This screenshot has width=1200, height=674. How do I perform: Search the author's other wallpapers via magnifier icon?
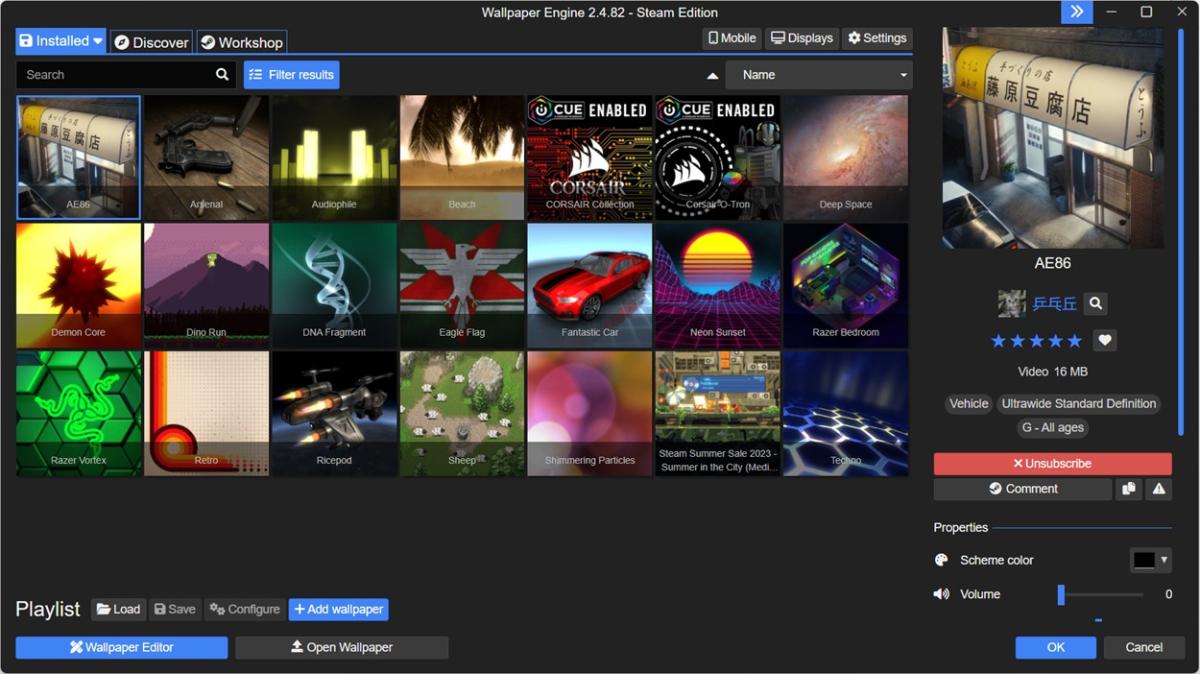pos(1096,303)
